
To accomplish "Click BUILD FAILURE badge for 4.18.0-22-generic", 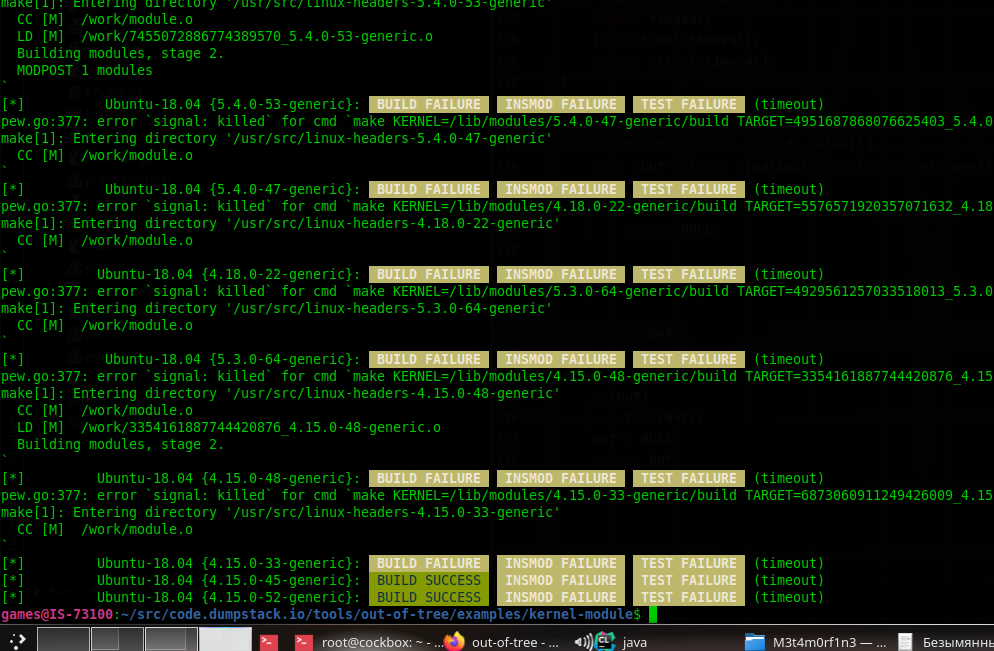I will tap(429, 274).
